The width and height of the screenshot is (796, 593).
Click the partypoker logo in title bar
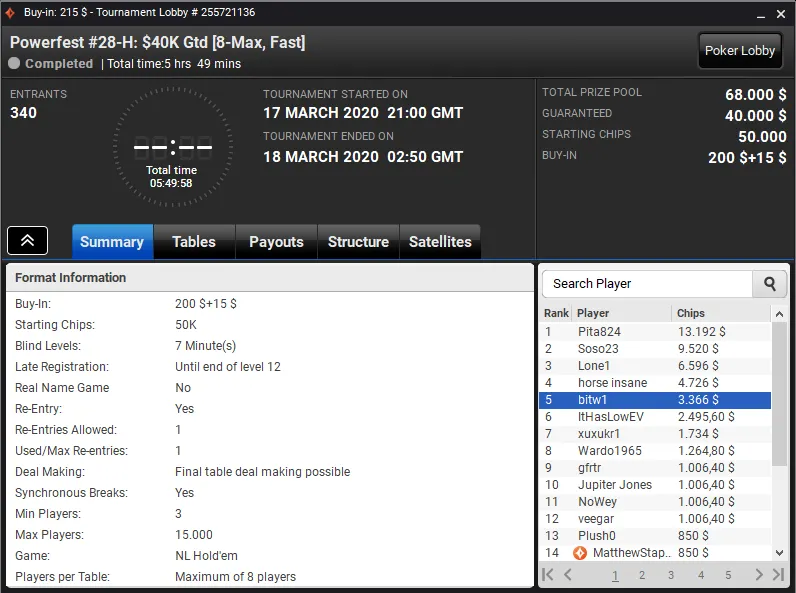coord(10,13)
